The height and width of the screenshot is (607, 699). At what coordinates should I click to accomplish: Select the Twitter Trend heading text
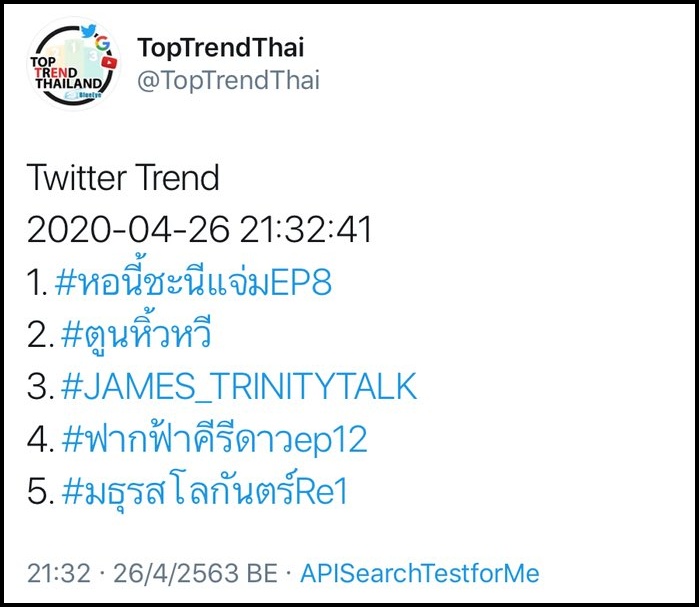click(123, 178)
